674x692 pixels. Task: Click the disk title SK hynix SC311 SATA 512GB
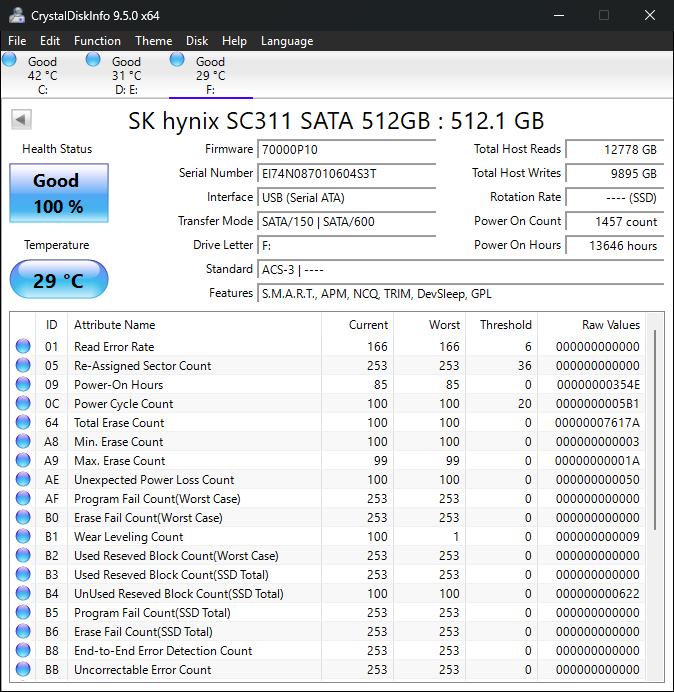tap(336, 120)
